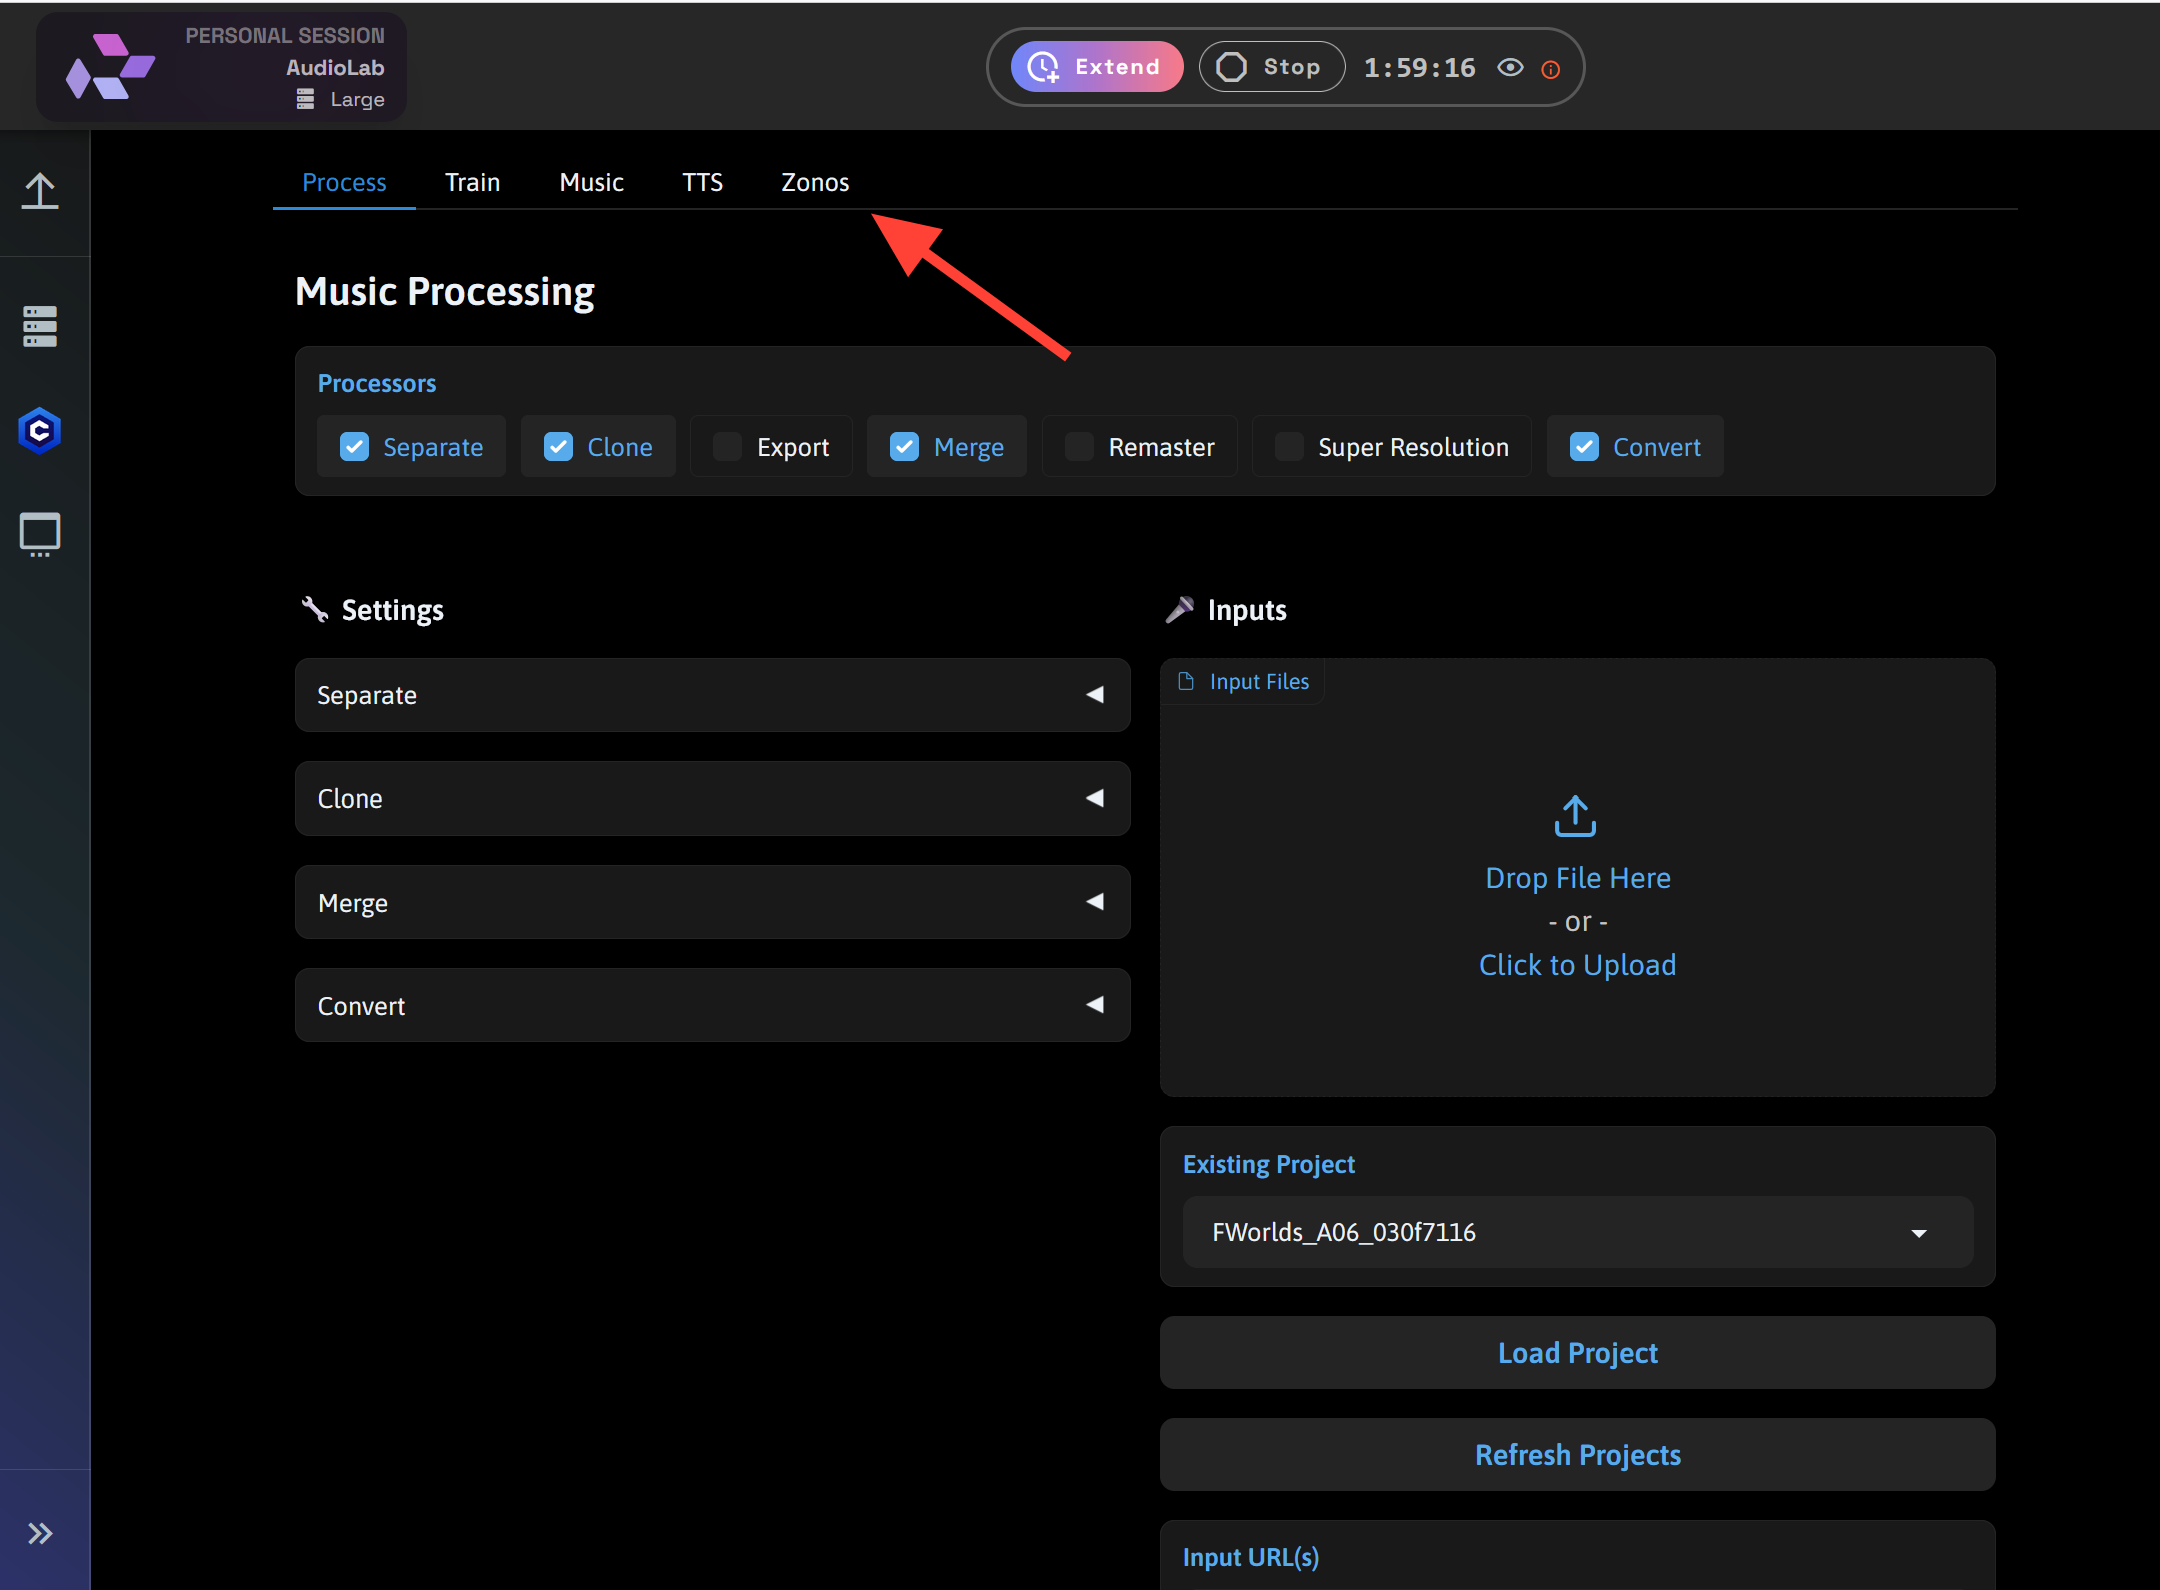Click the Processors section label
Image resolution: width=2160 pixels, height=1590 pixels.
[x=377, y=383]
